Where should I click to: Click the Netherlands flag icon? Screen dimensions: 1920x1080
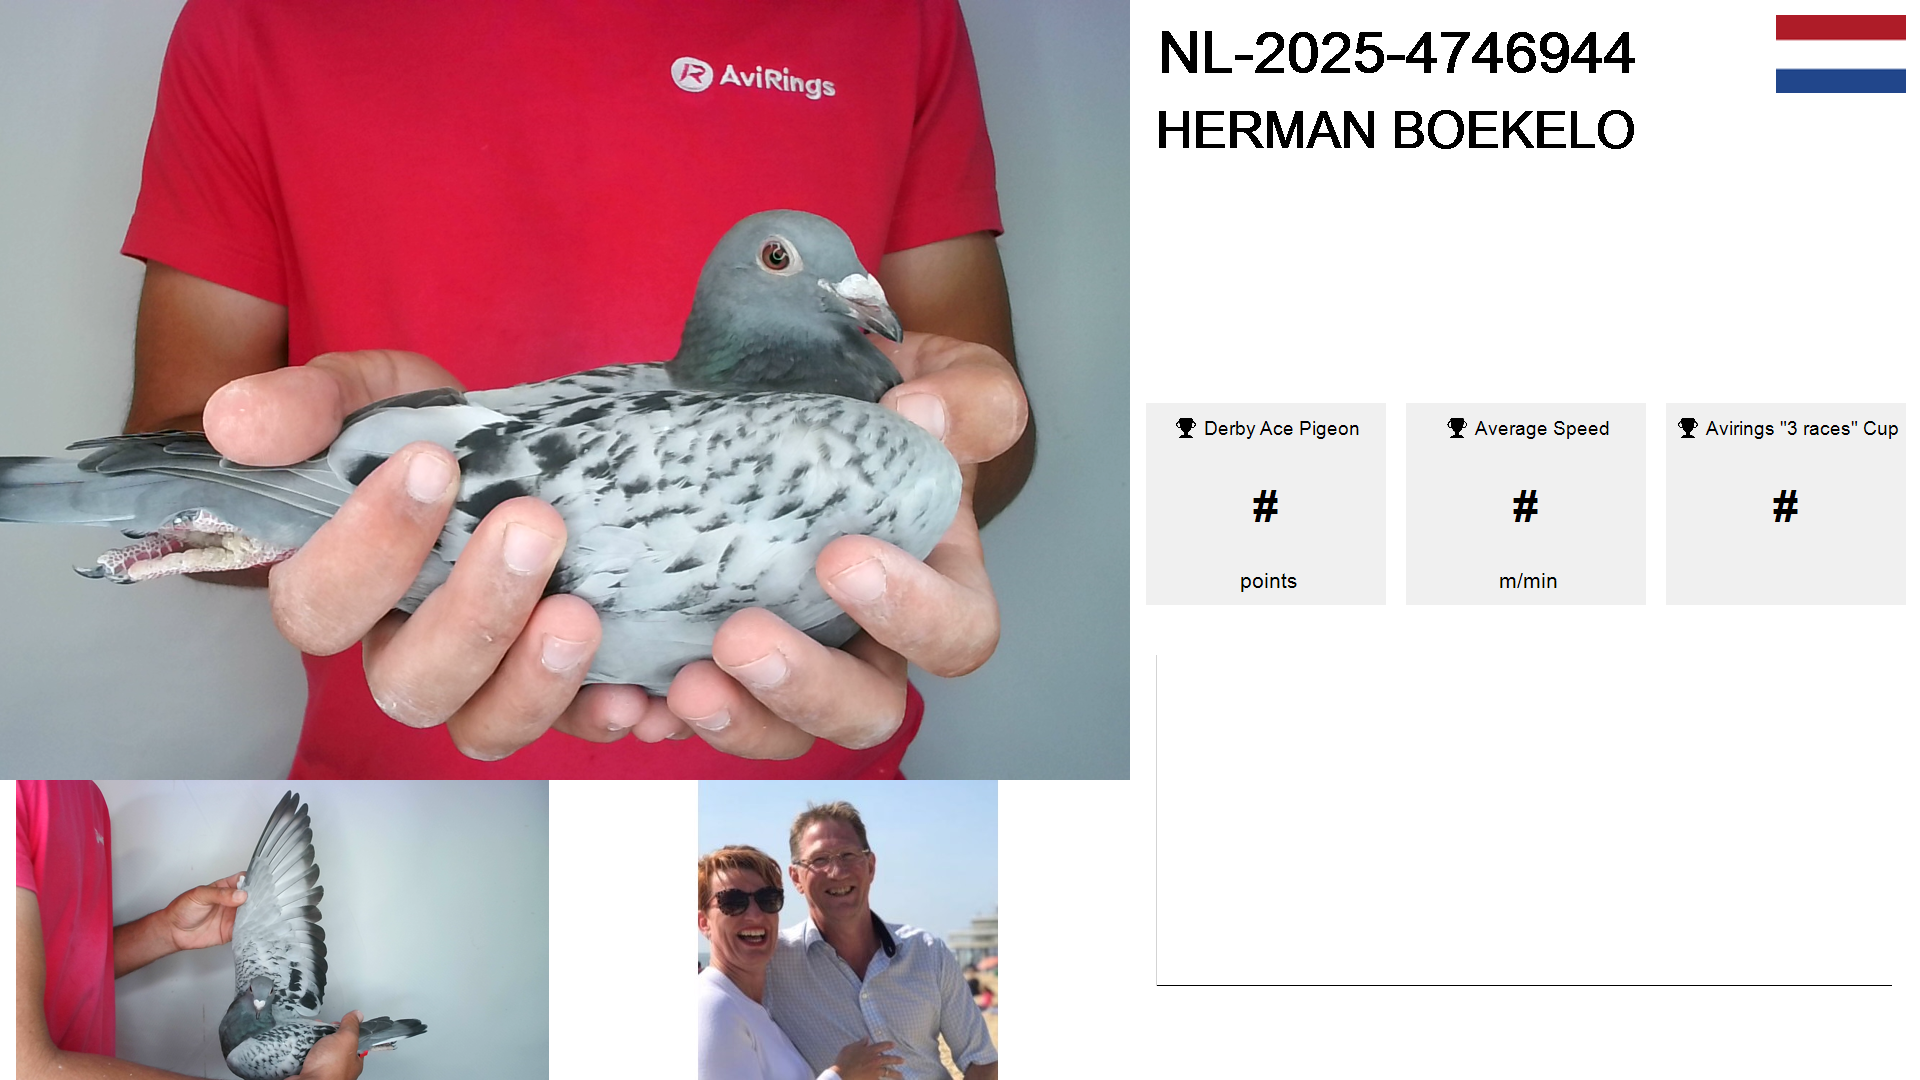pos(1840,54)
